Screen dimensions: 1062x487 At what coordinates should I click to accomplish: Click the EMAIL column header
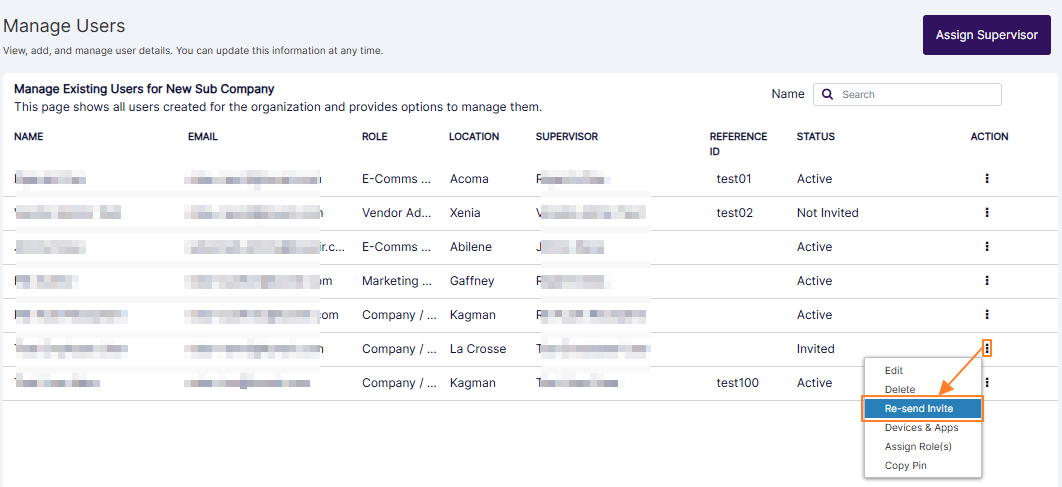203,137
